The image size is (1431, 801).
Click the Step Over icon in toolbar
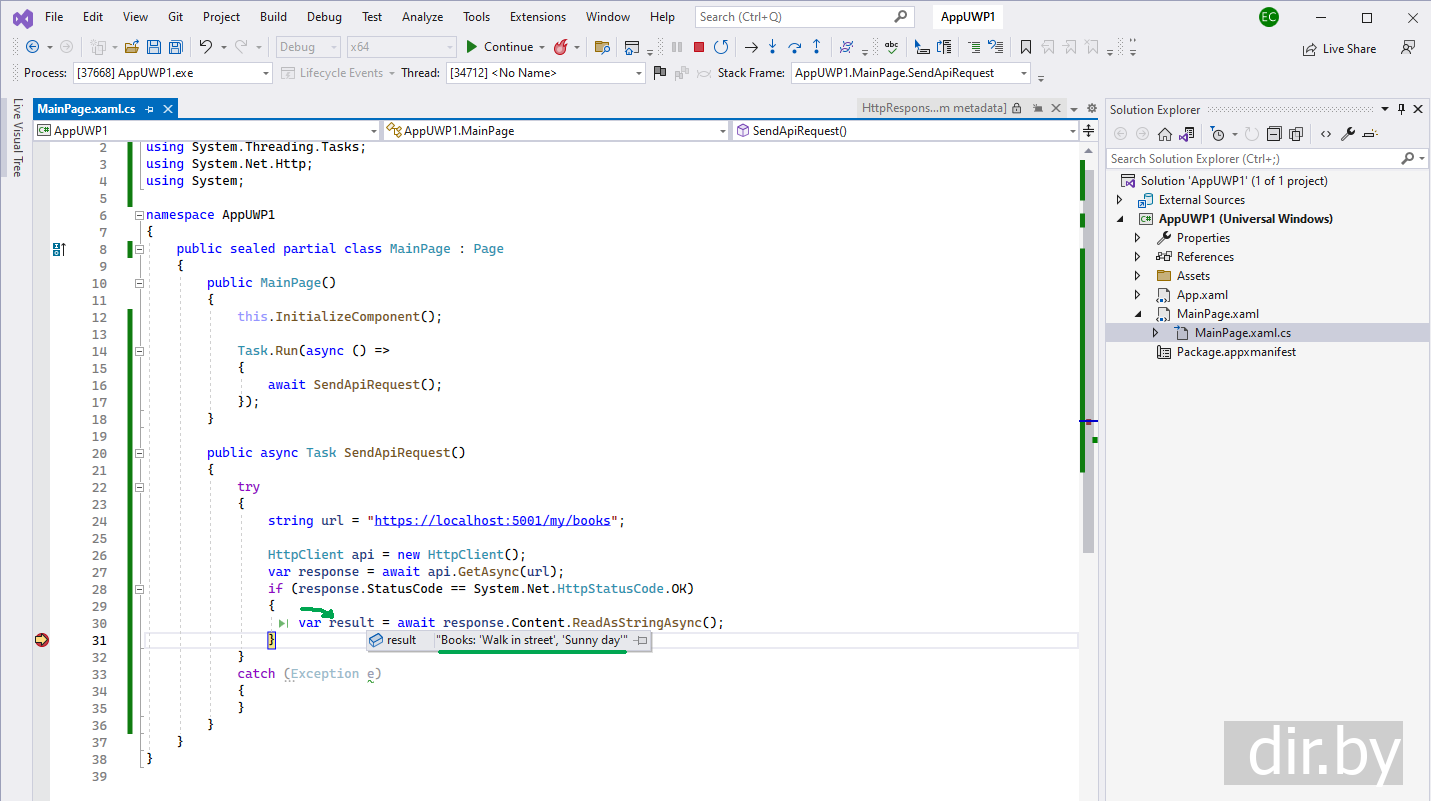point(794,47)
